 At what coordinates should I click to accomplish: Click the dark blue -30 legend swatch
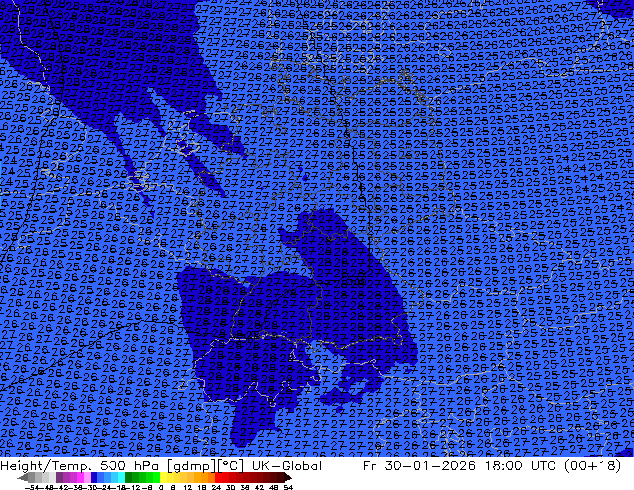94,477
